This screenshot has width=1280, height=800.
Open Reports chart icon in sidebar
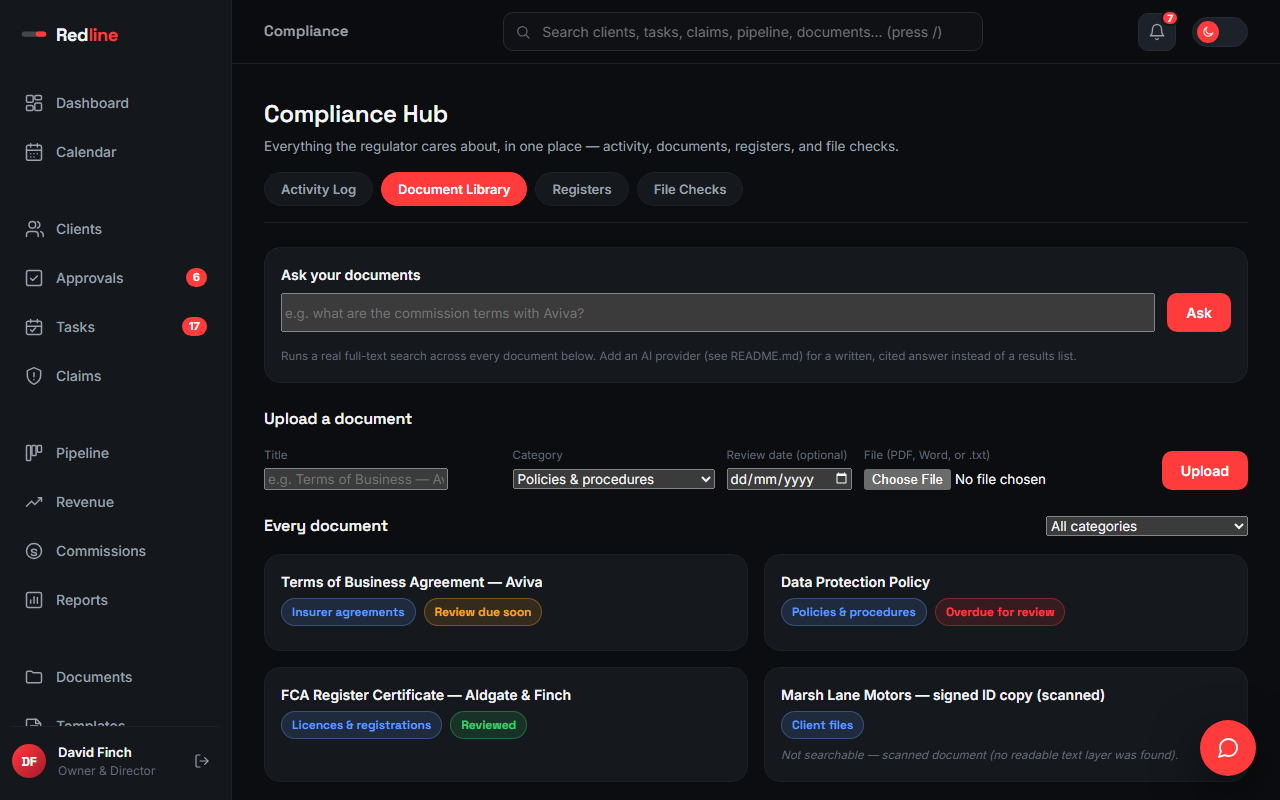34,600
